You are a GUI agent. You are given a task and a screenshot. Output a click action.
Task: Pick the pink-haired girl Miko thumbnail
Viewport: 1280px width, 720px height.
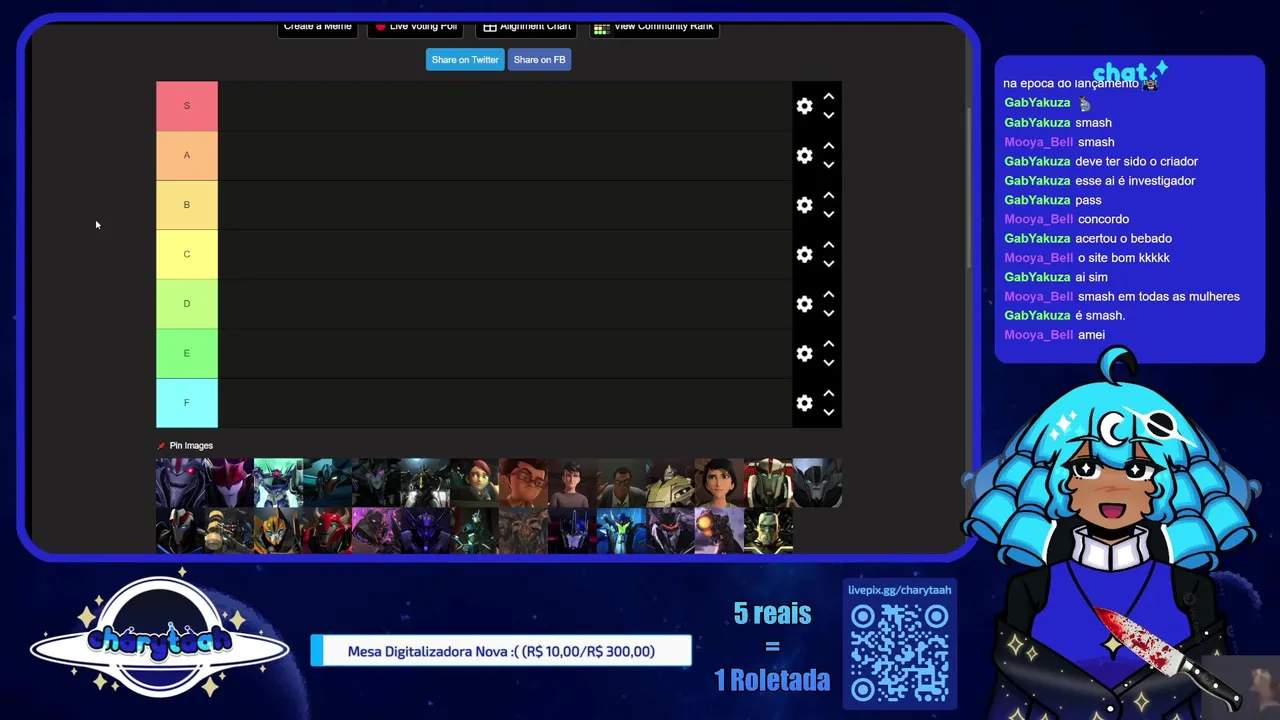(x=474, y=483)
